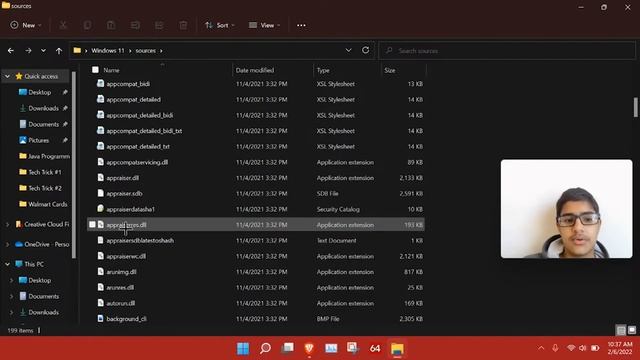Expand Desktop under This PC

pyautogui.click(x=11, y=280)
